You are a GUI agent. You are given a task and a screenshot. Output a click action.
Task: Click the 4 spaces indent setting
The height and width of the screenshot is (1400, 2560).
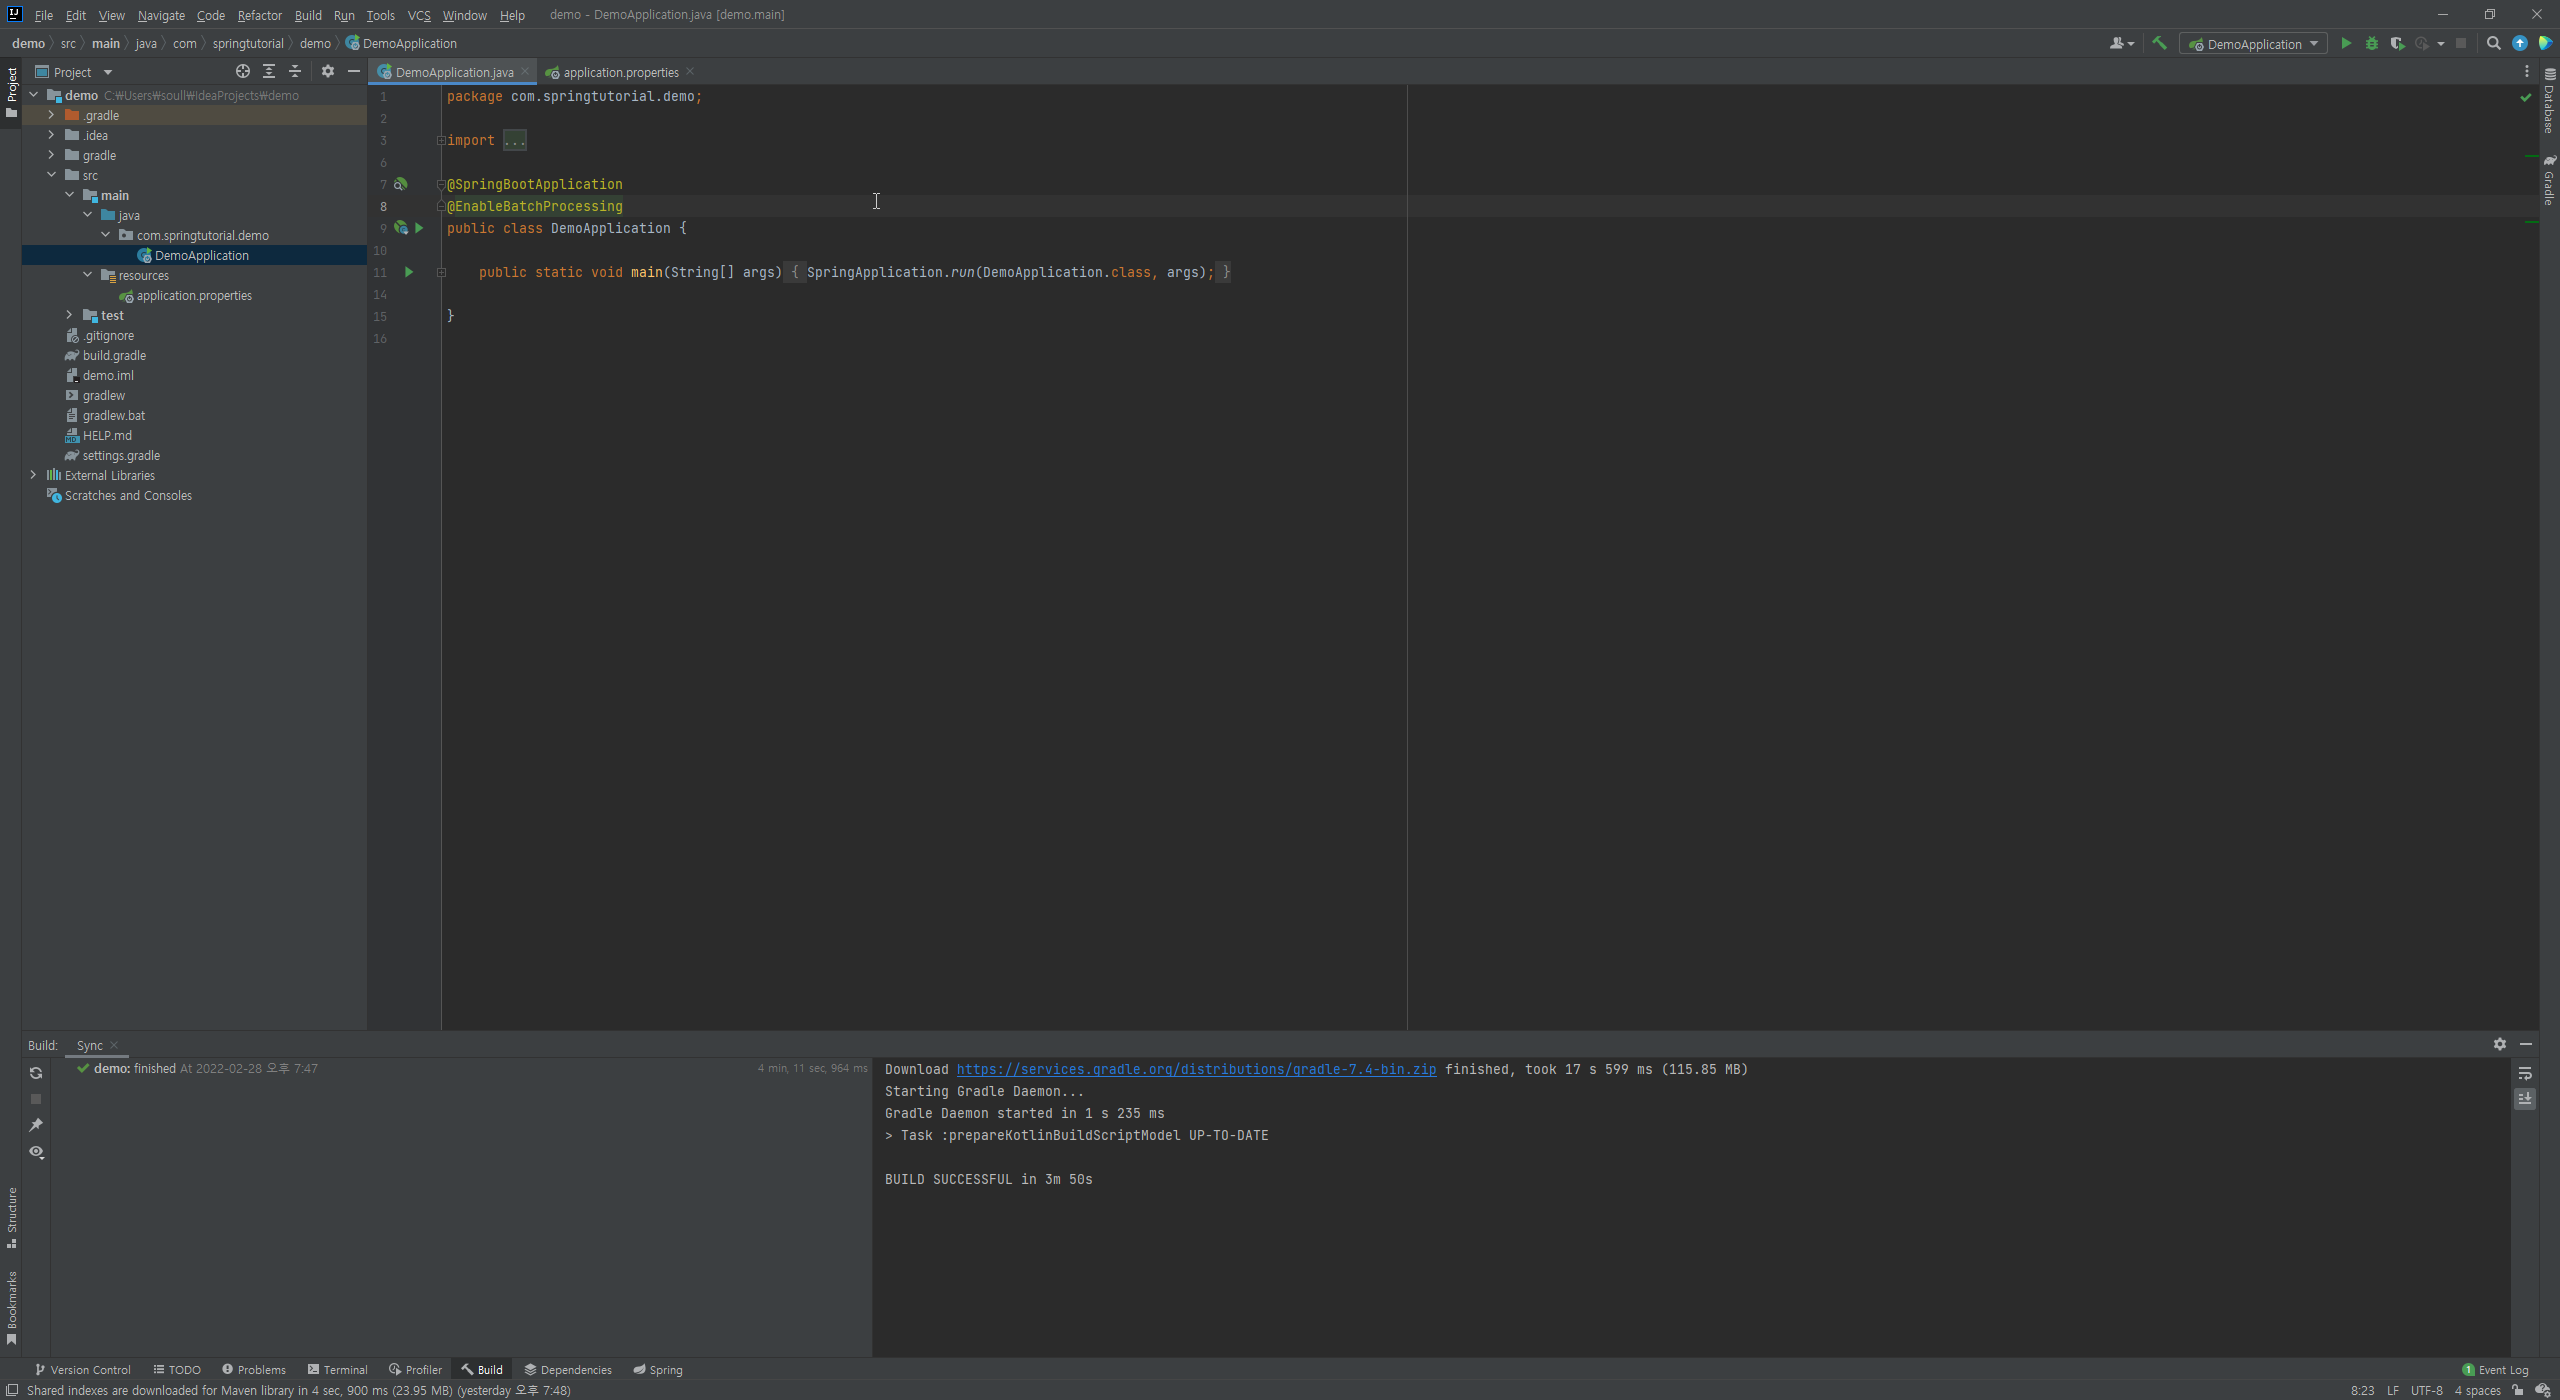(x=2477, y=1391)
